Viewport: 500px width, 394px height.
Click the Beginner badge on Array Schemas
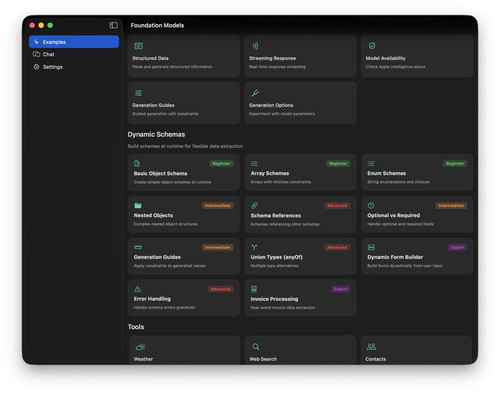[338, 164]
